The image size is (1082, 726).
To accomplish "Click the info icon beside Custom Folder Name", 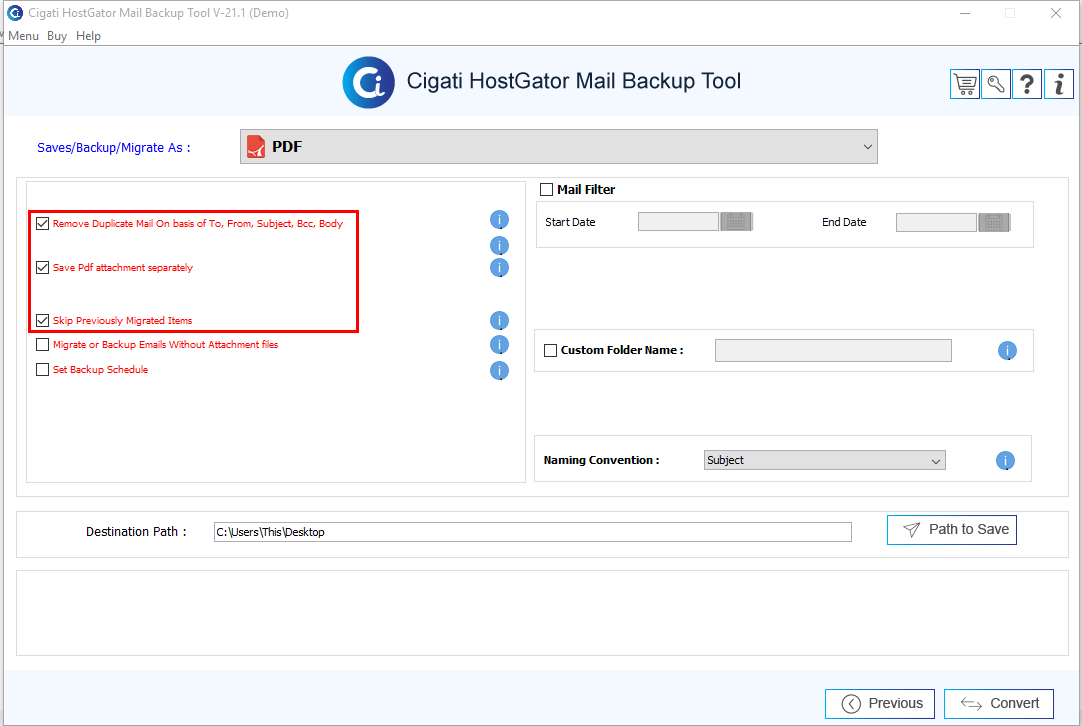I will [1007, 351].
